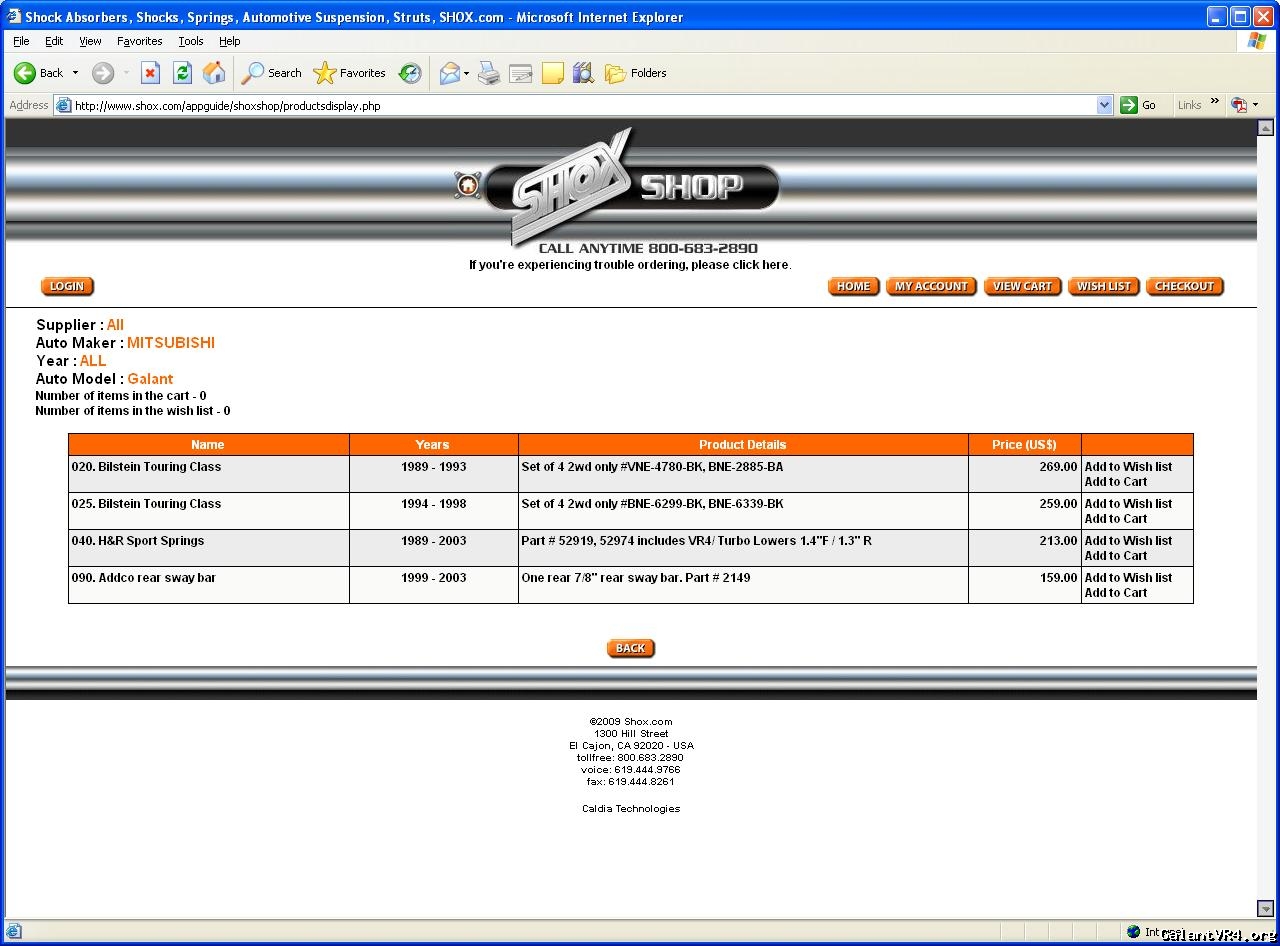This screenshot has width=1280, height=946.
Task: Click the Stop page loading icon
Action: [x=150, y=73]
